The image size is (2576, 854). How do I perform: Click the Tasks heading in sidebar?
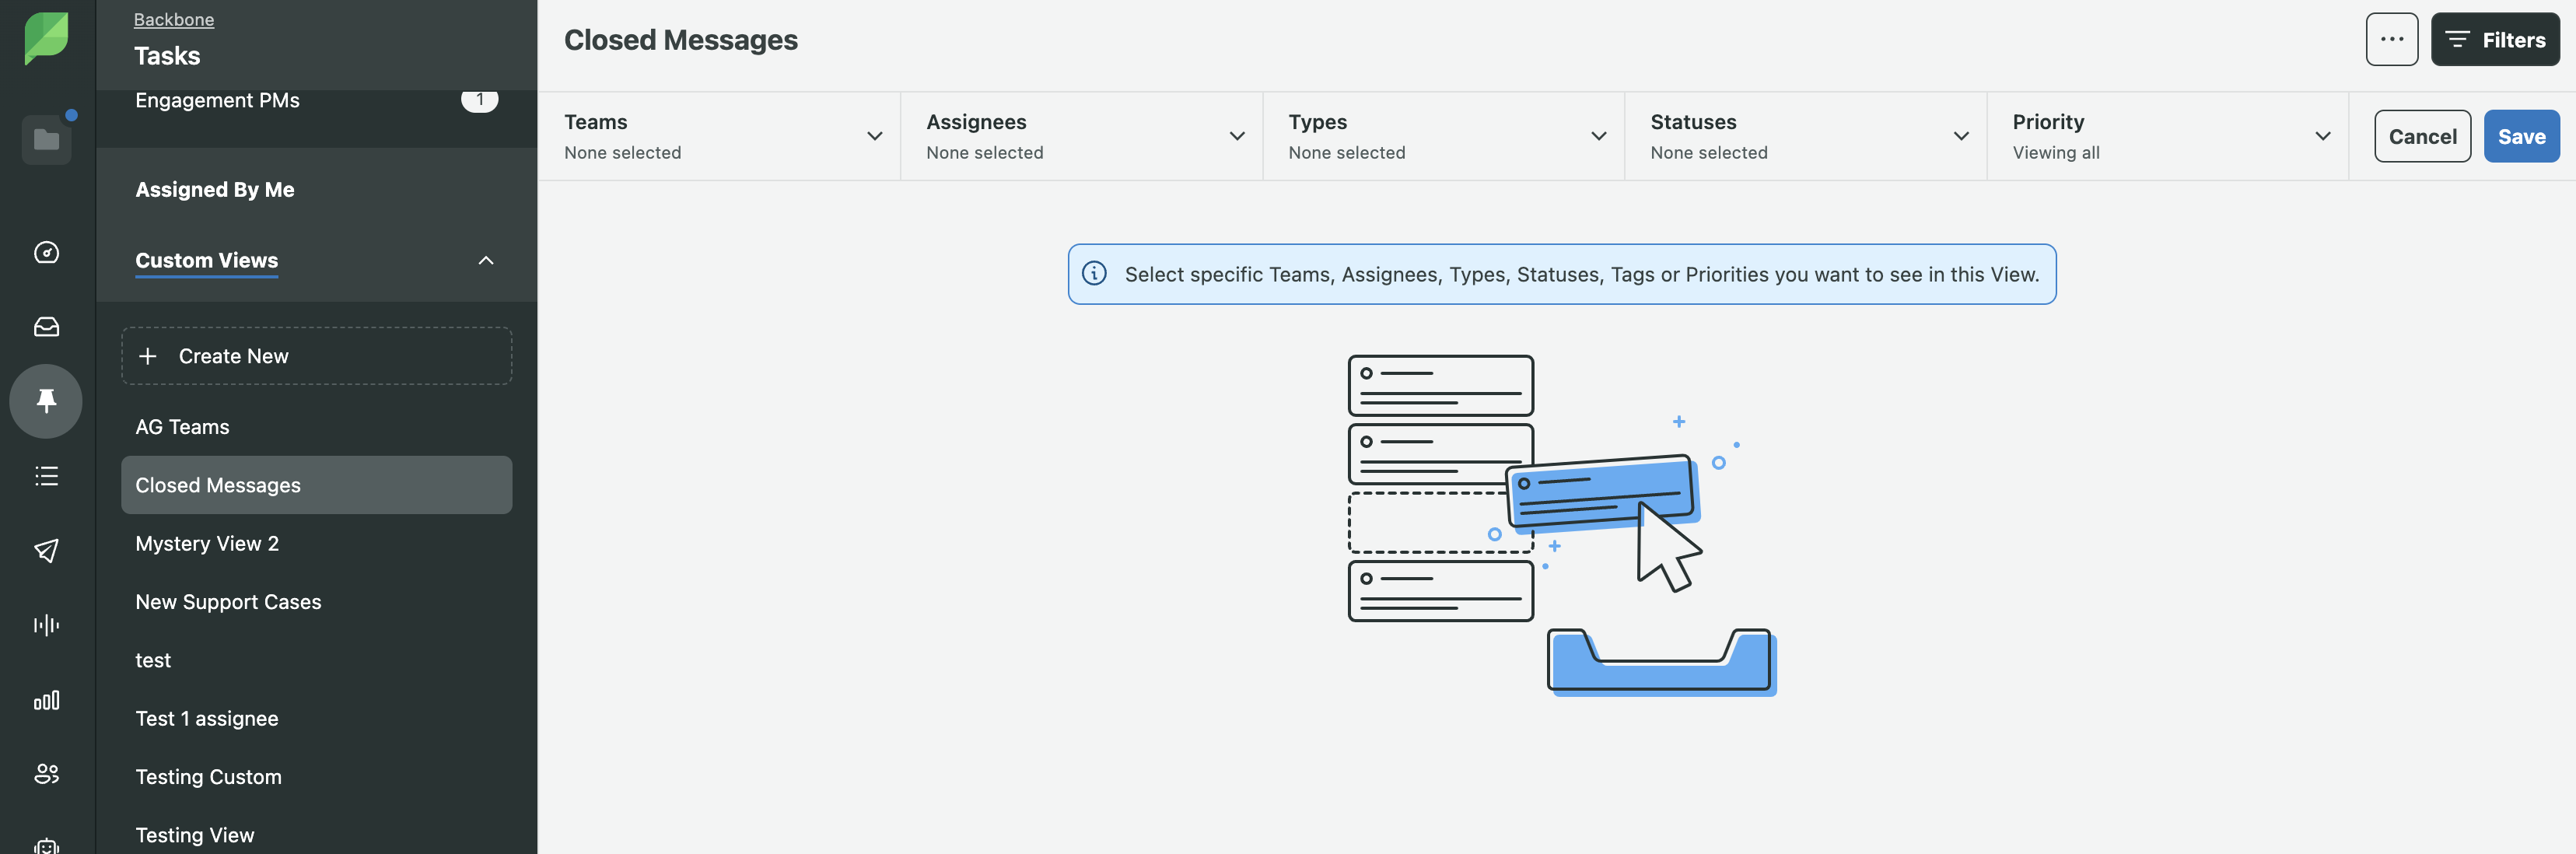[167, 56]
